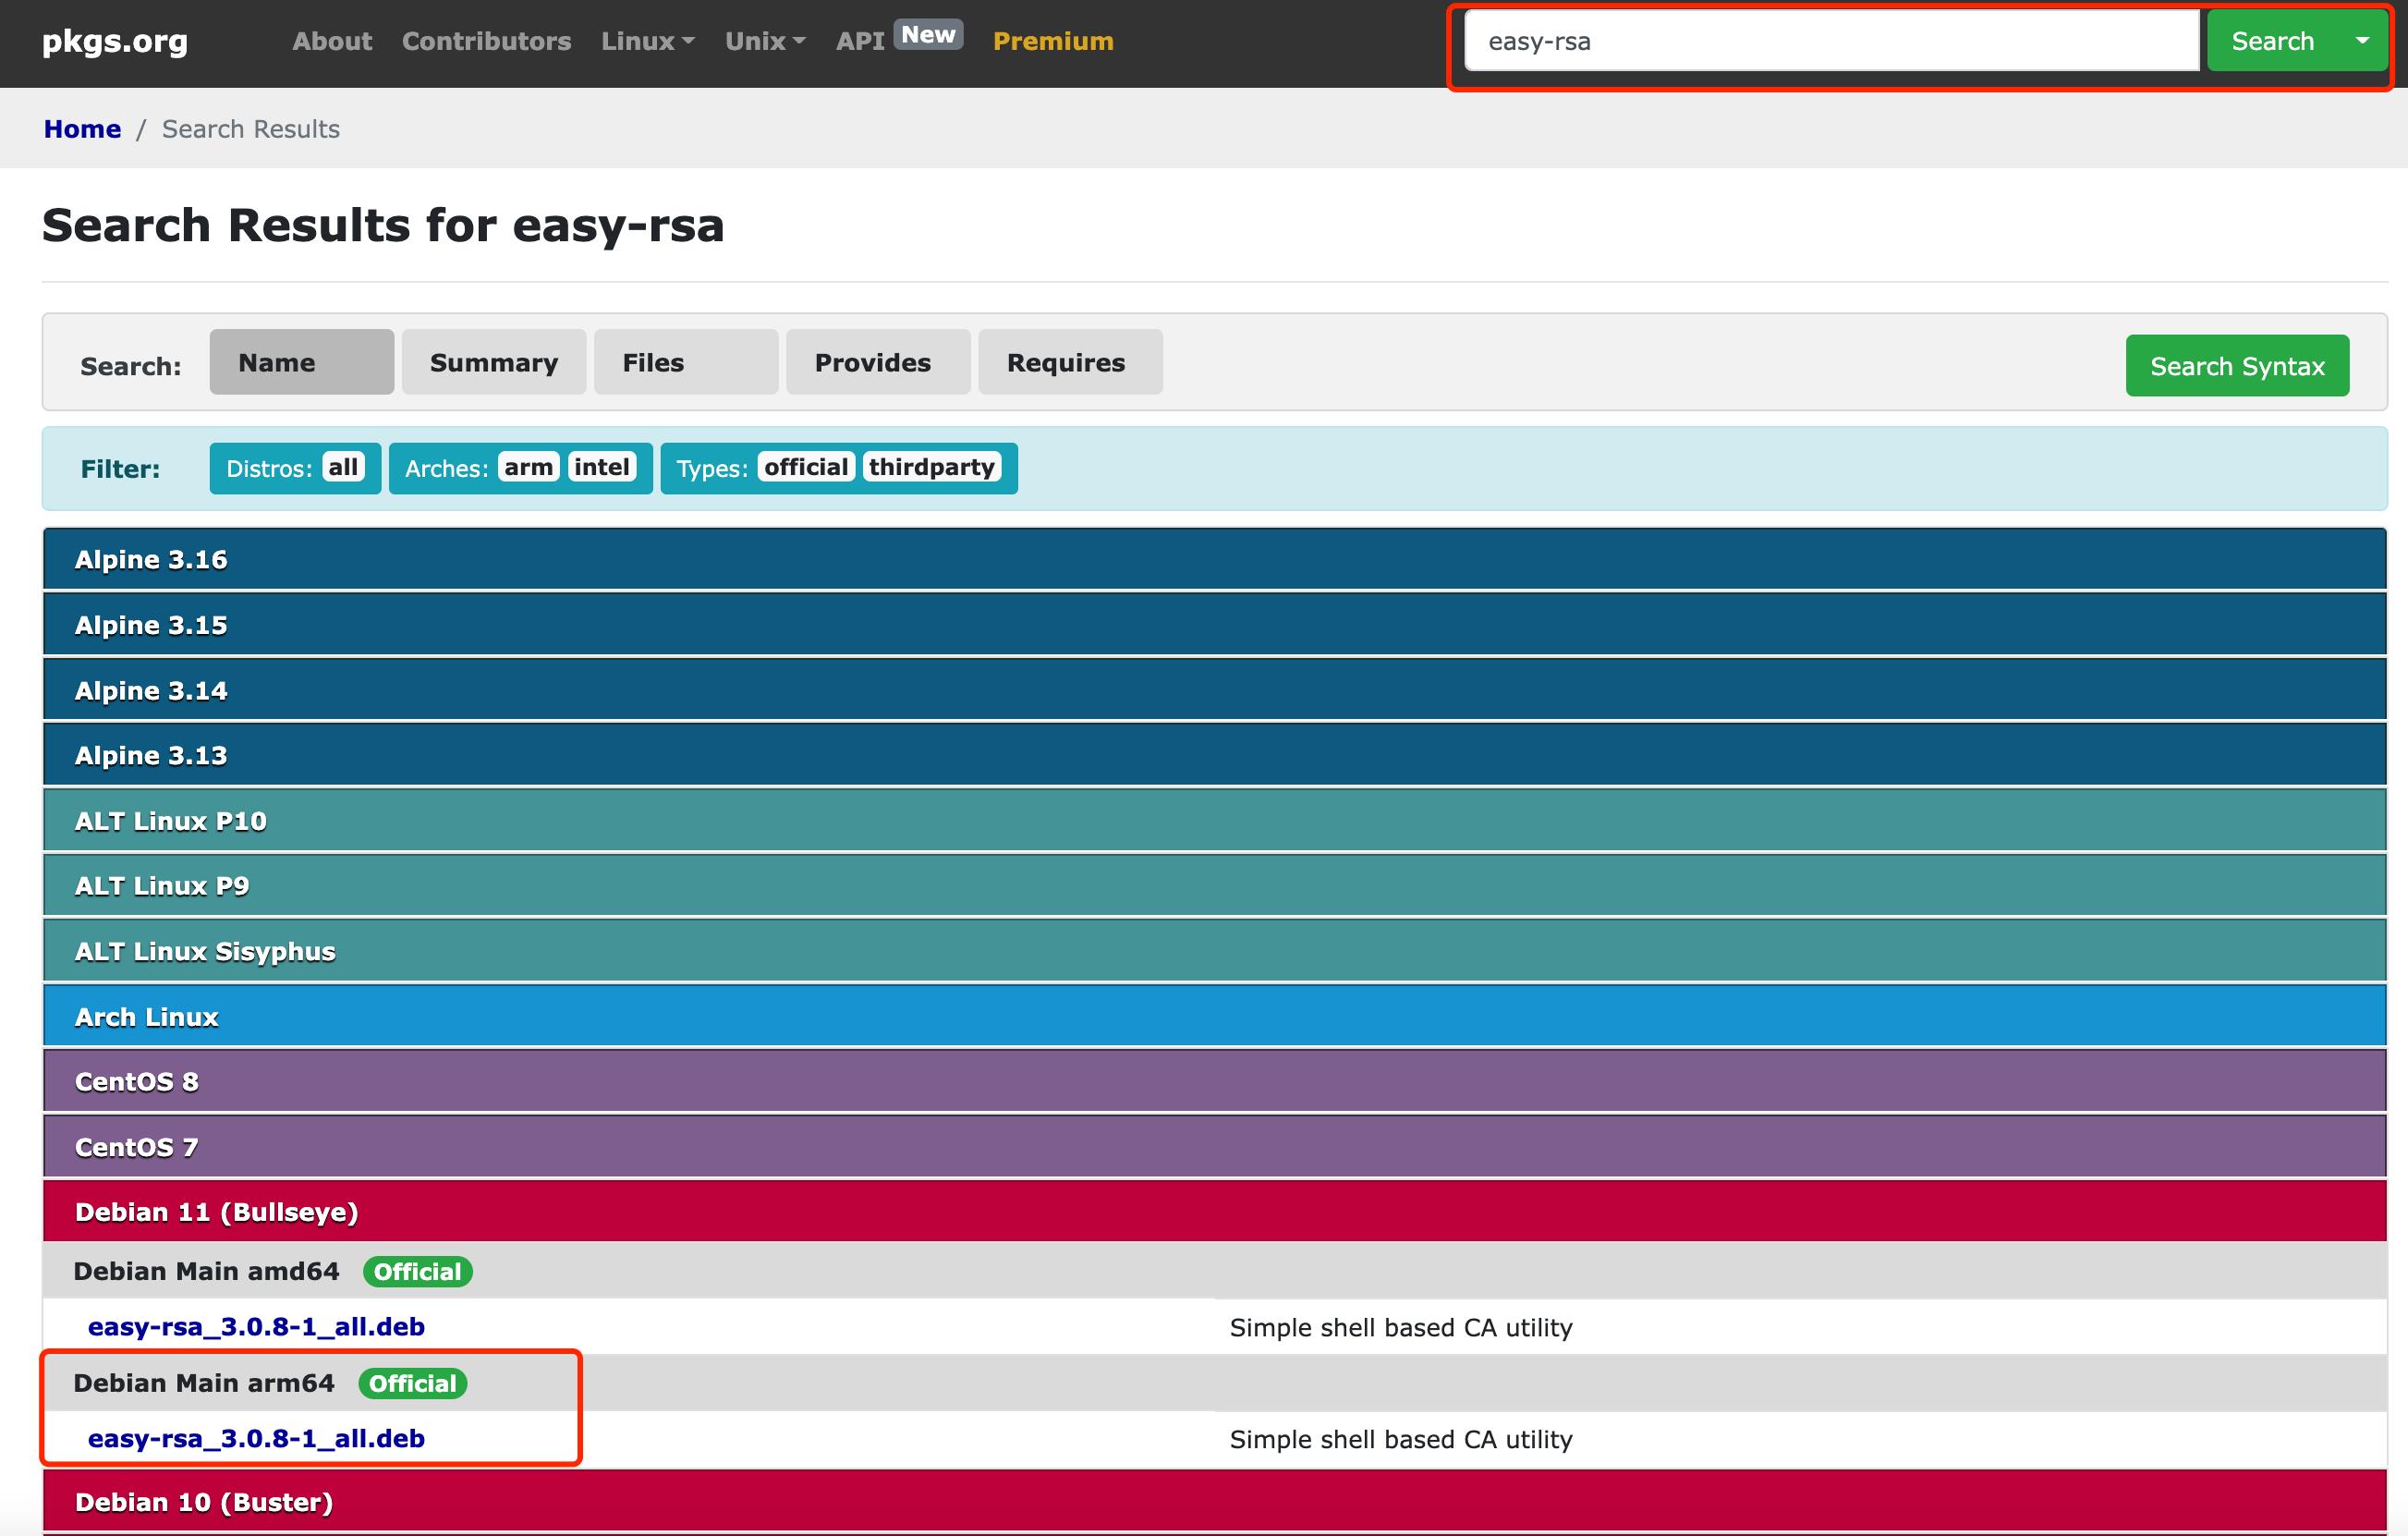The image size is (2408, 1536).
Task: Toggle the official types filter
Action: [x=805, y=467]
